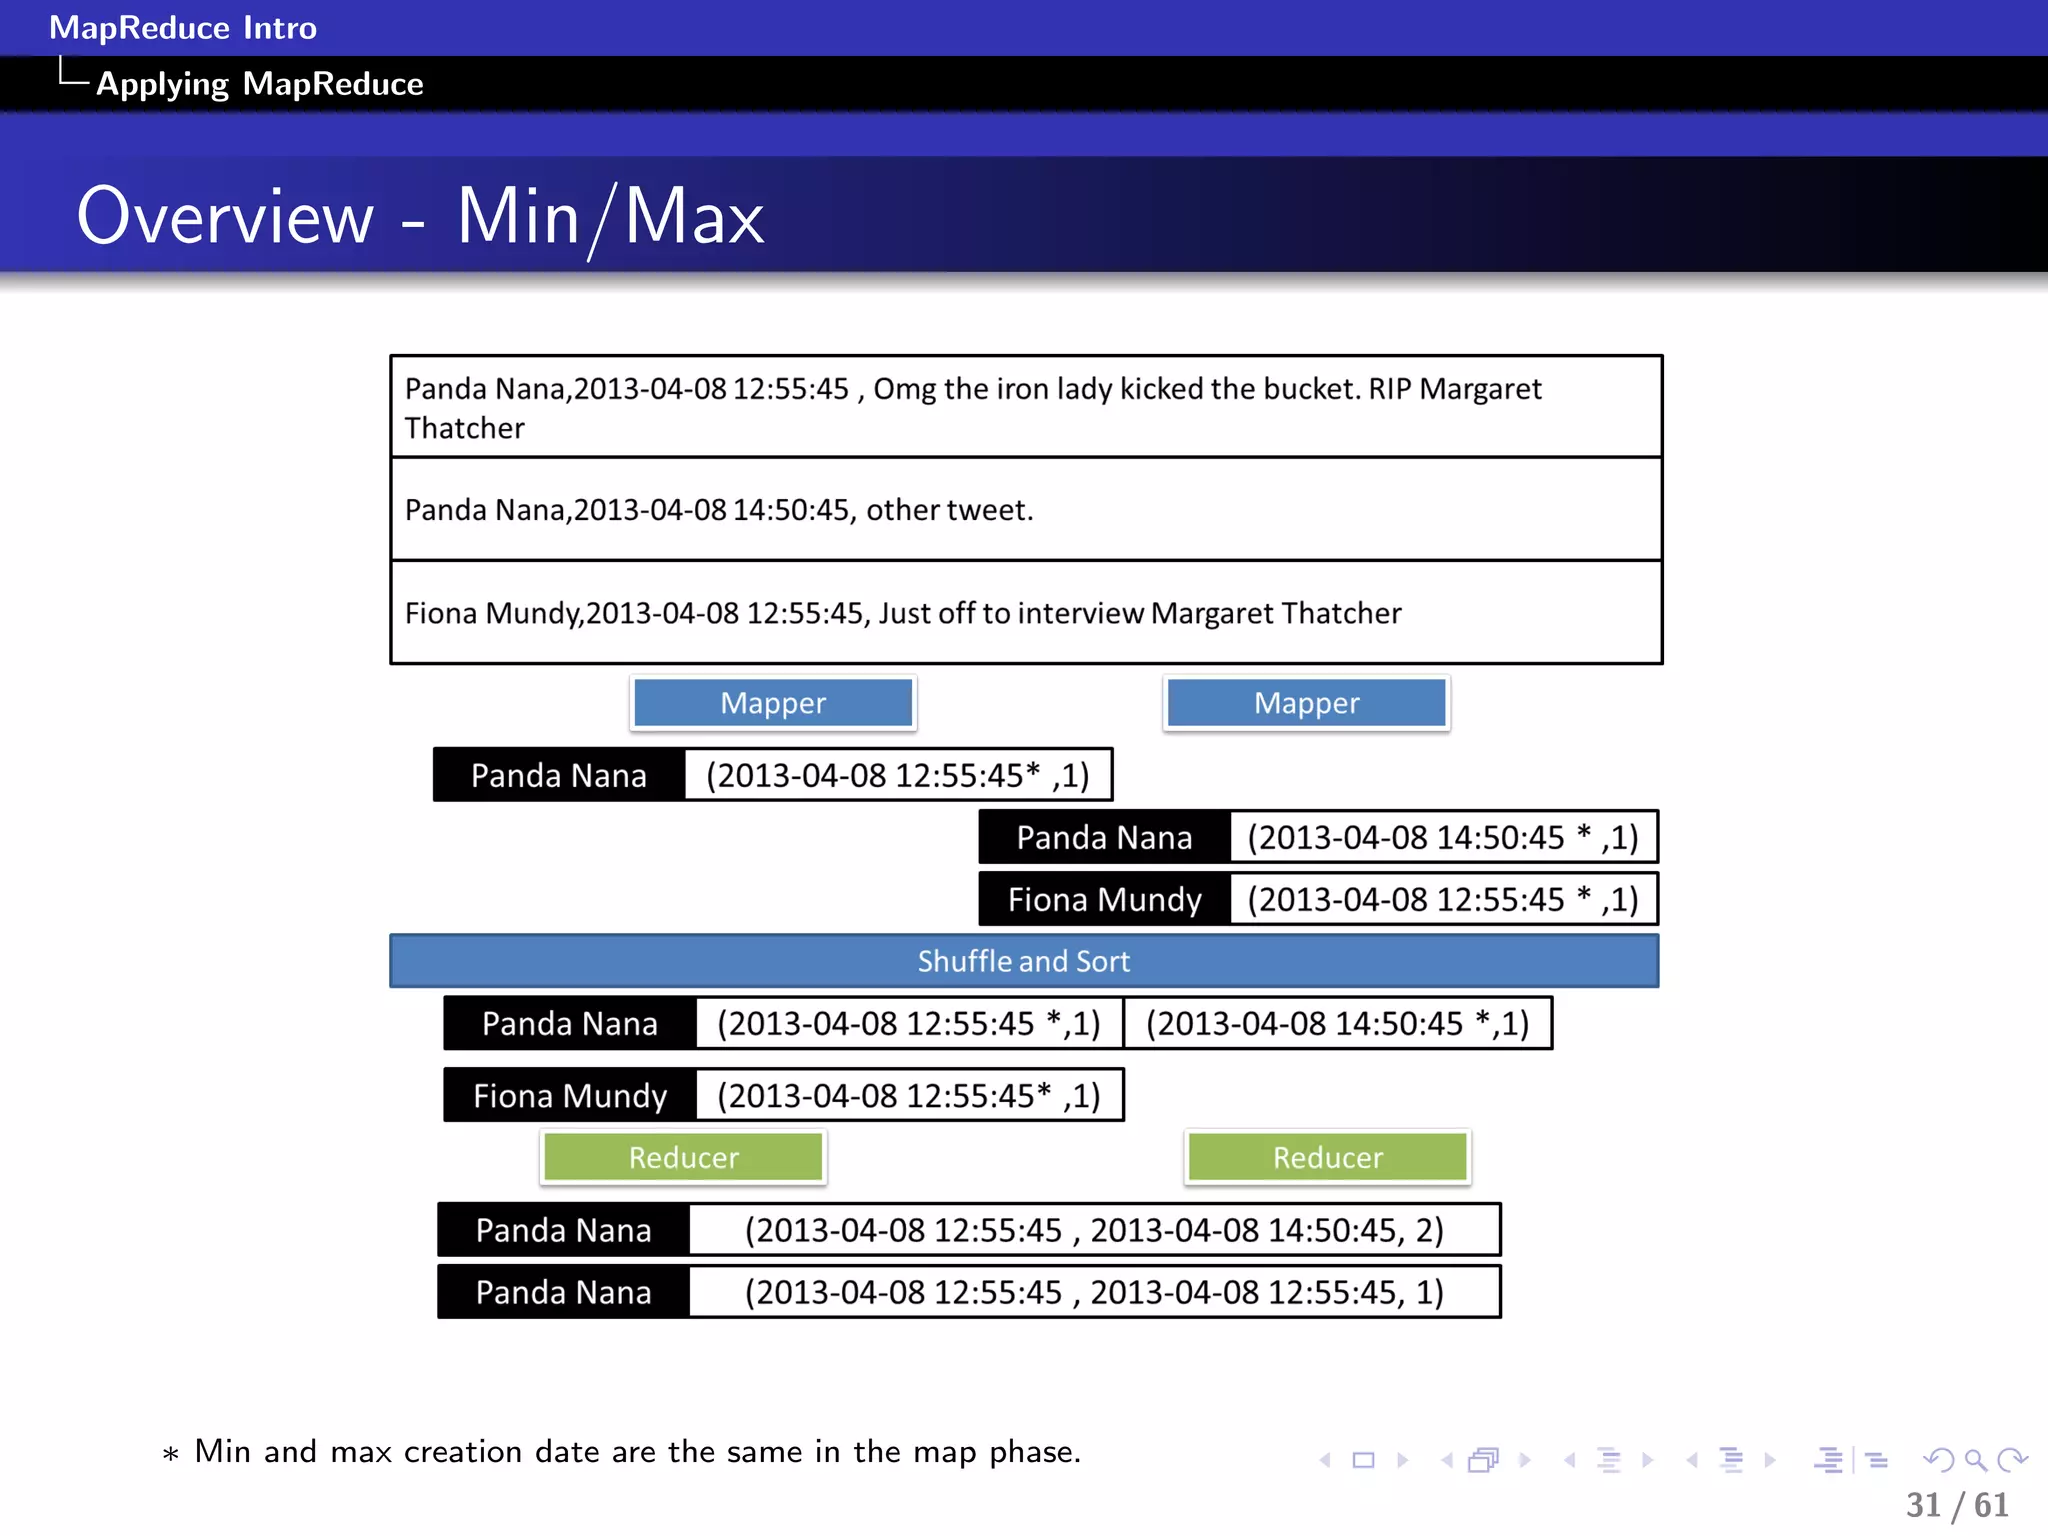Go to previous section arrow

click(x=1692, y=1460)
